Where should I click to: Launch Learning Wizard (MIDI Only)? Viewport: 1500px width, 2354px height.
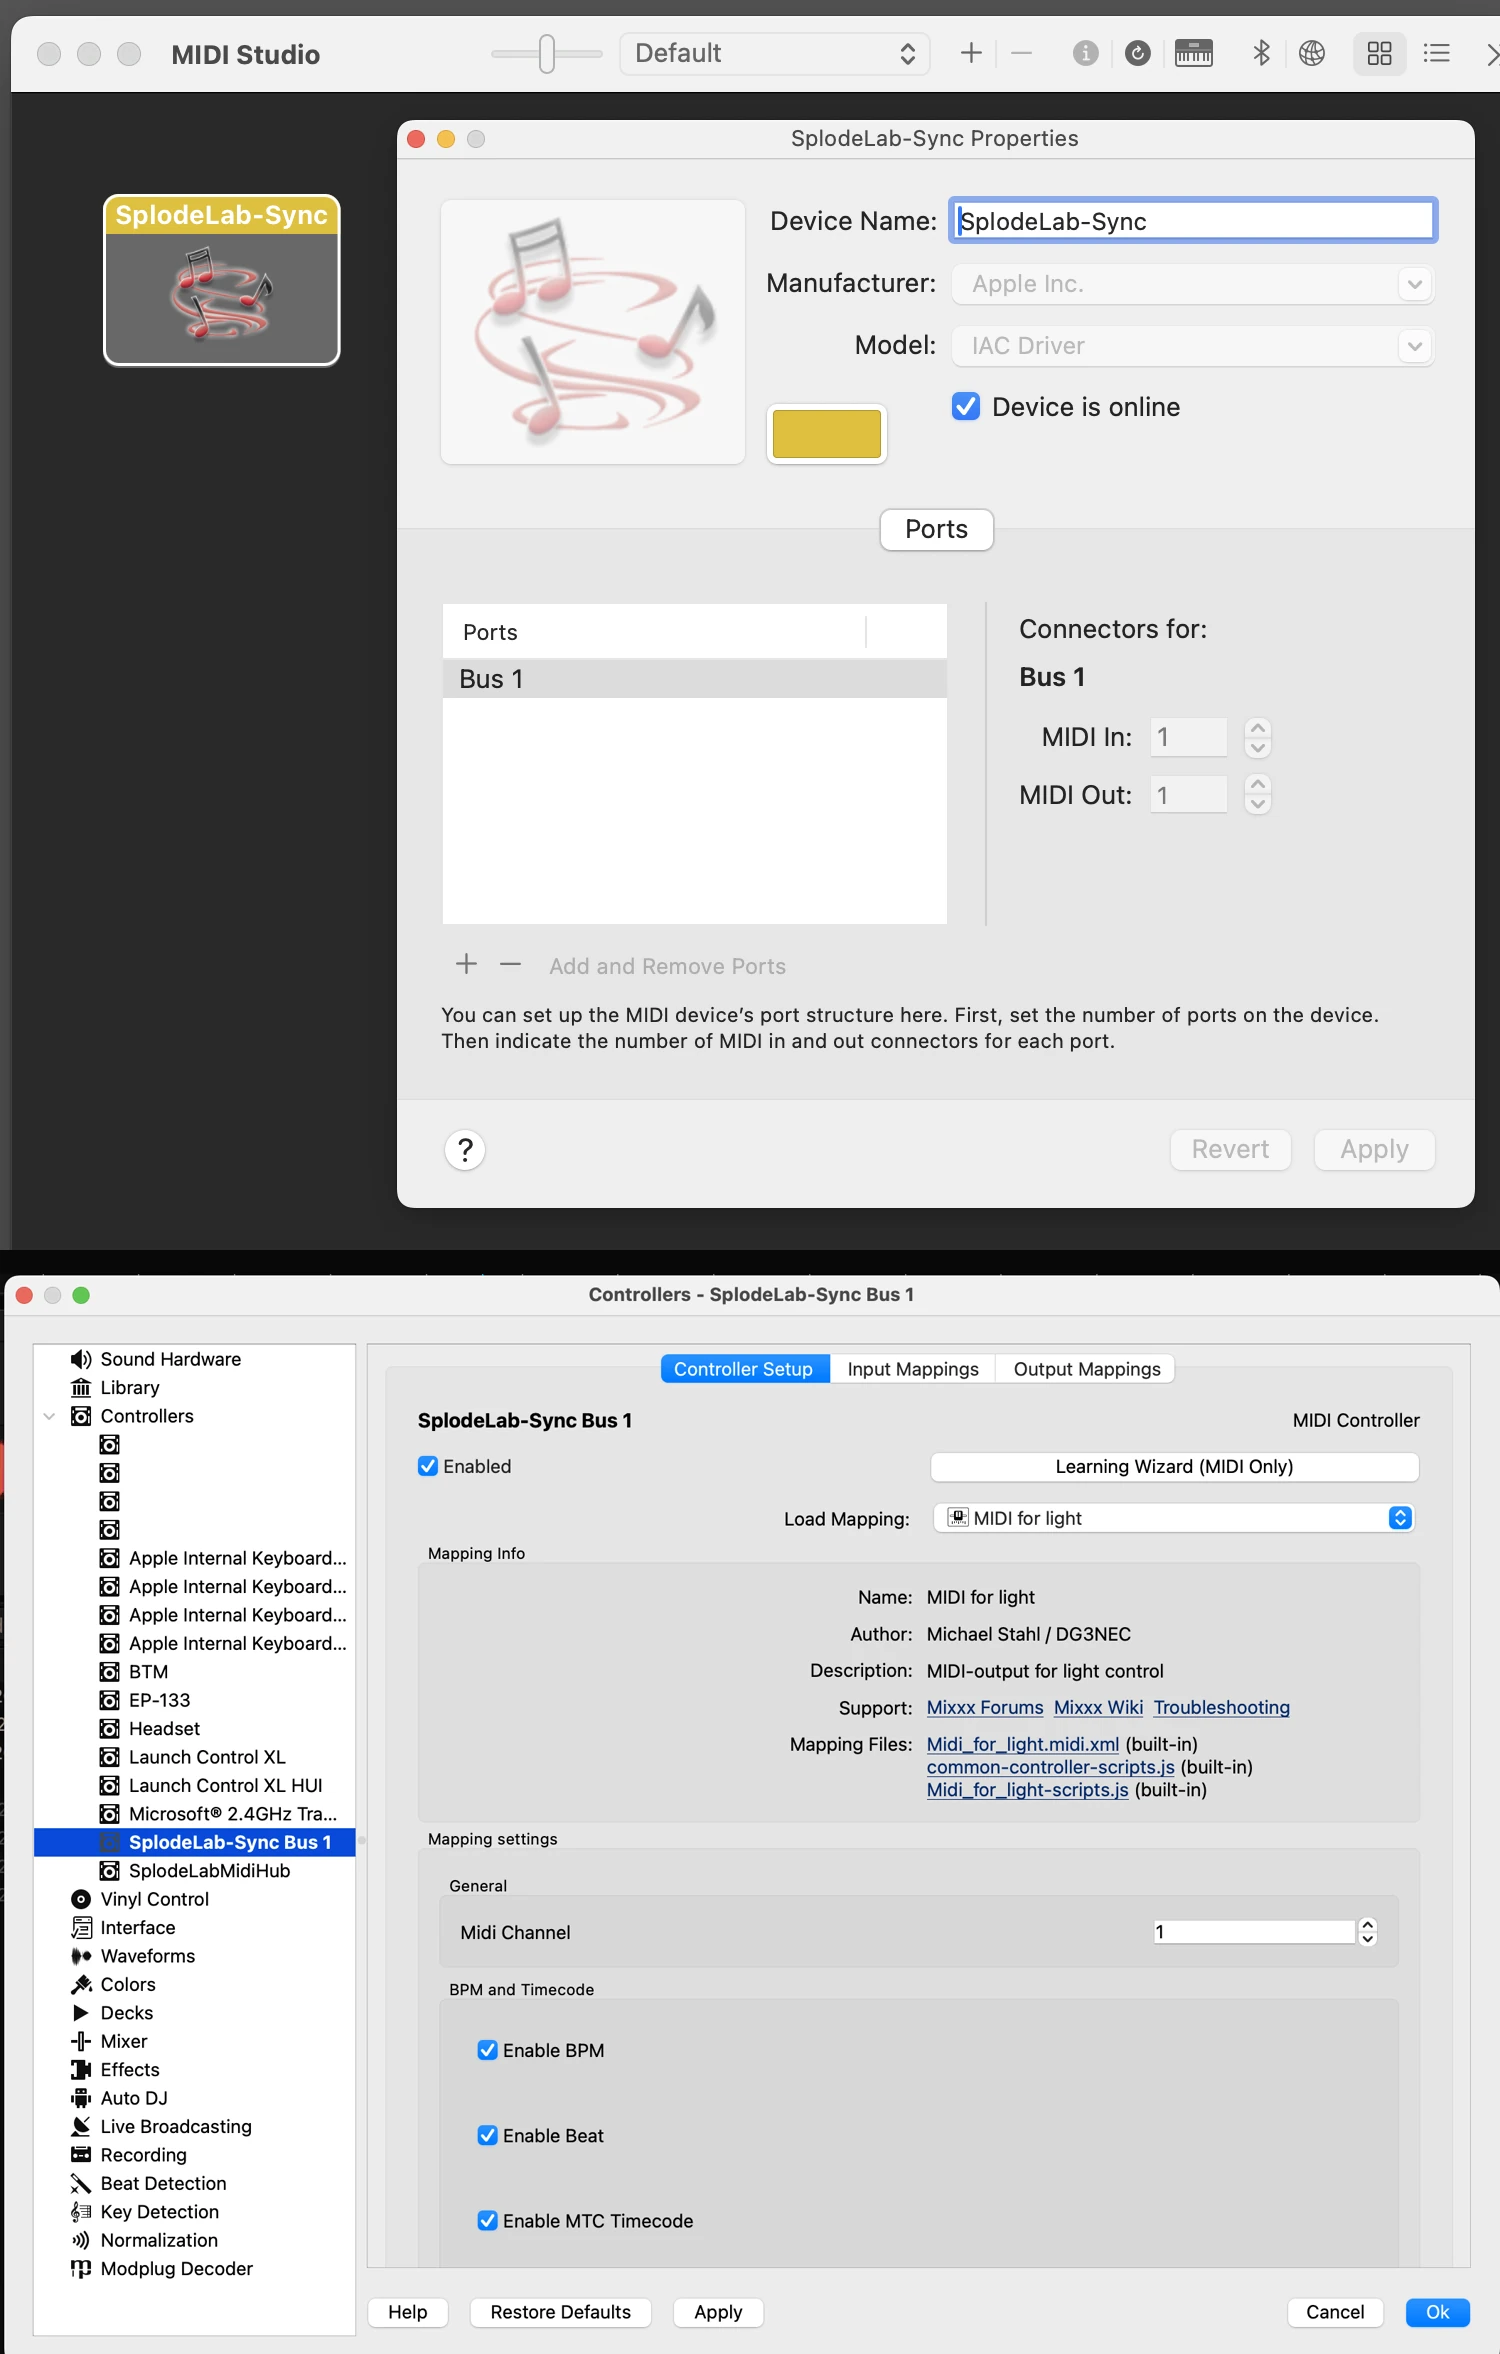pyautogui.click(x=1174, y=1466)
